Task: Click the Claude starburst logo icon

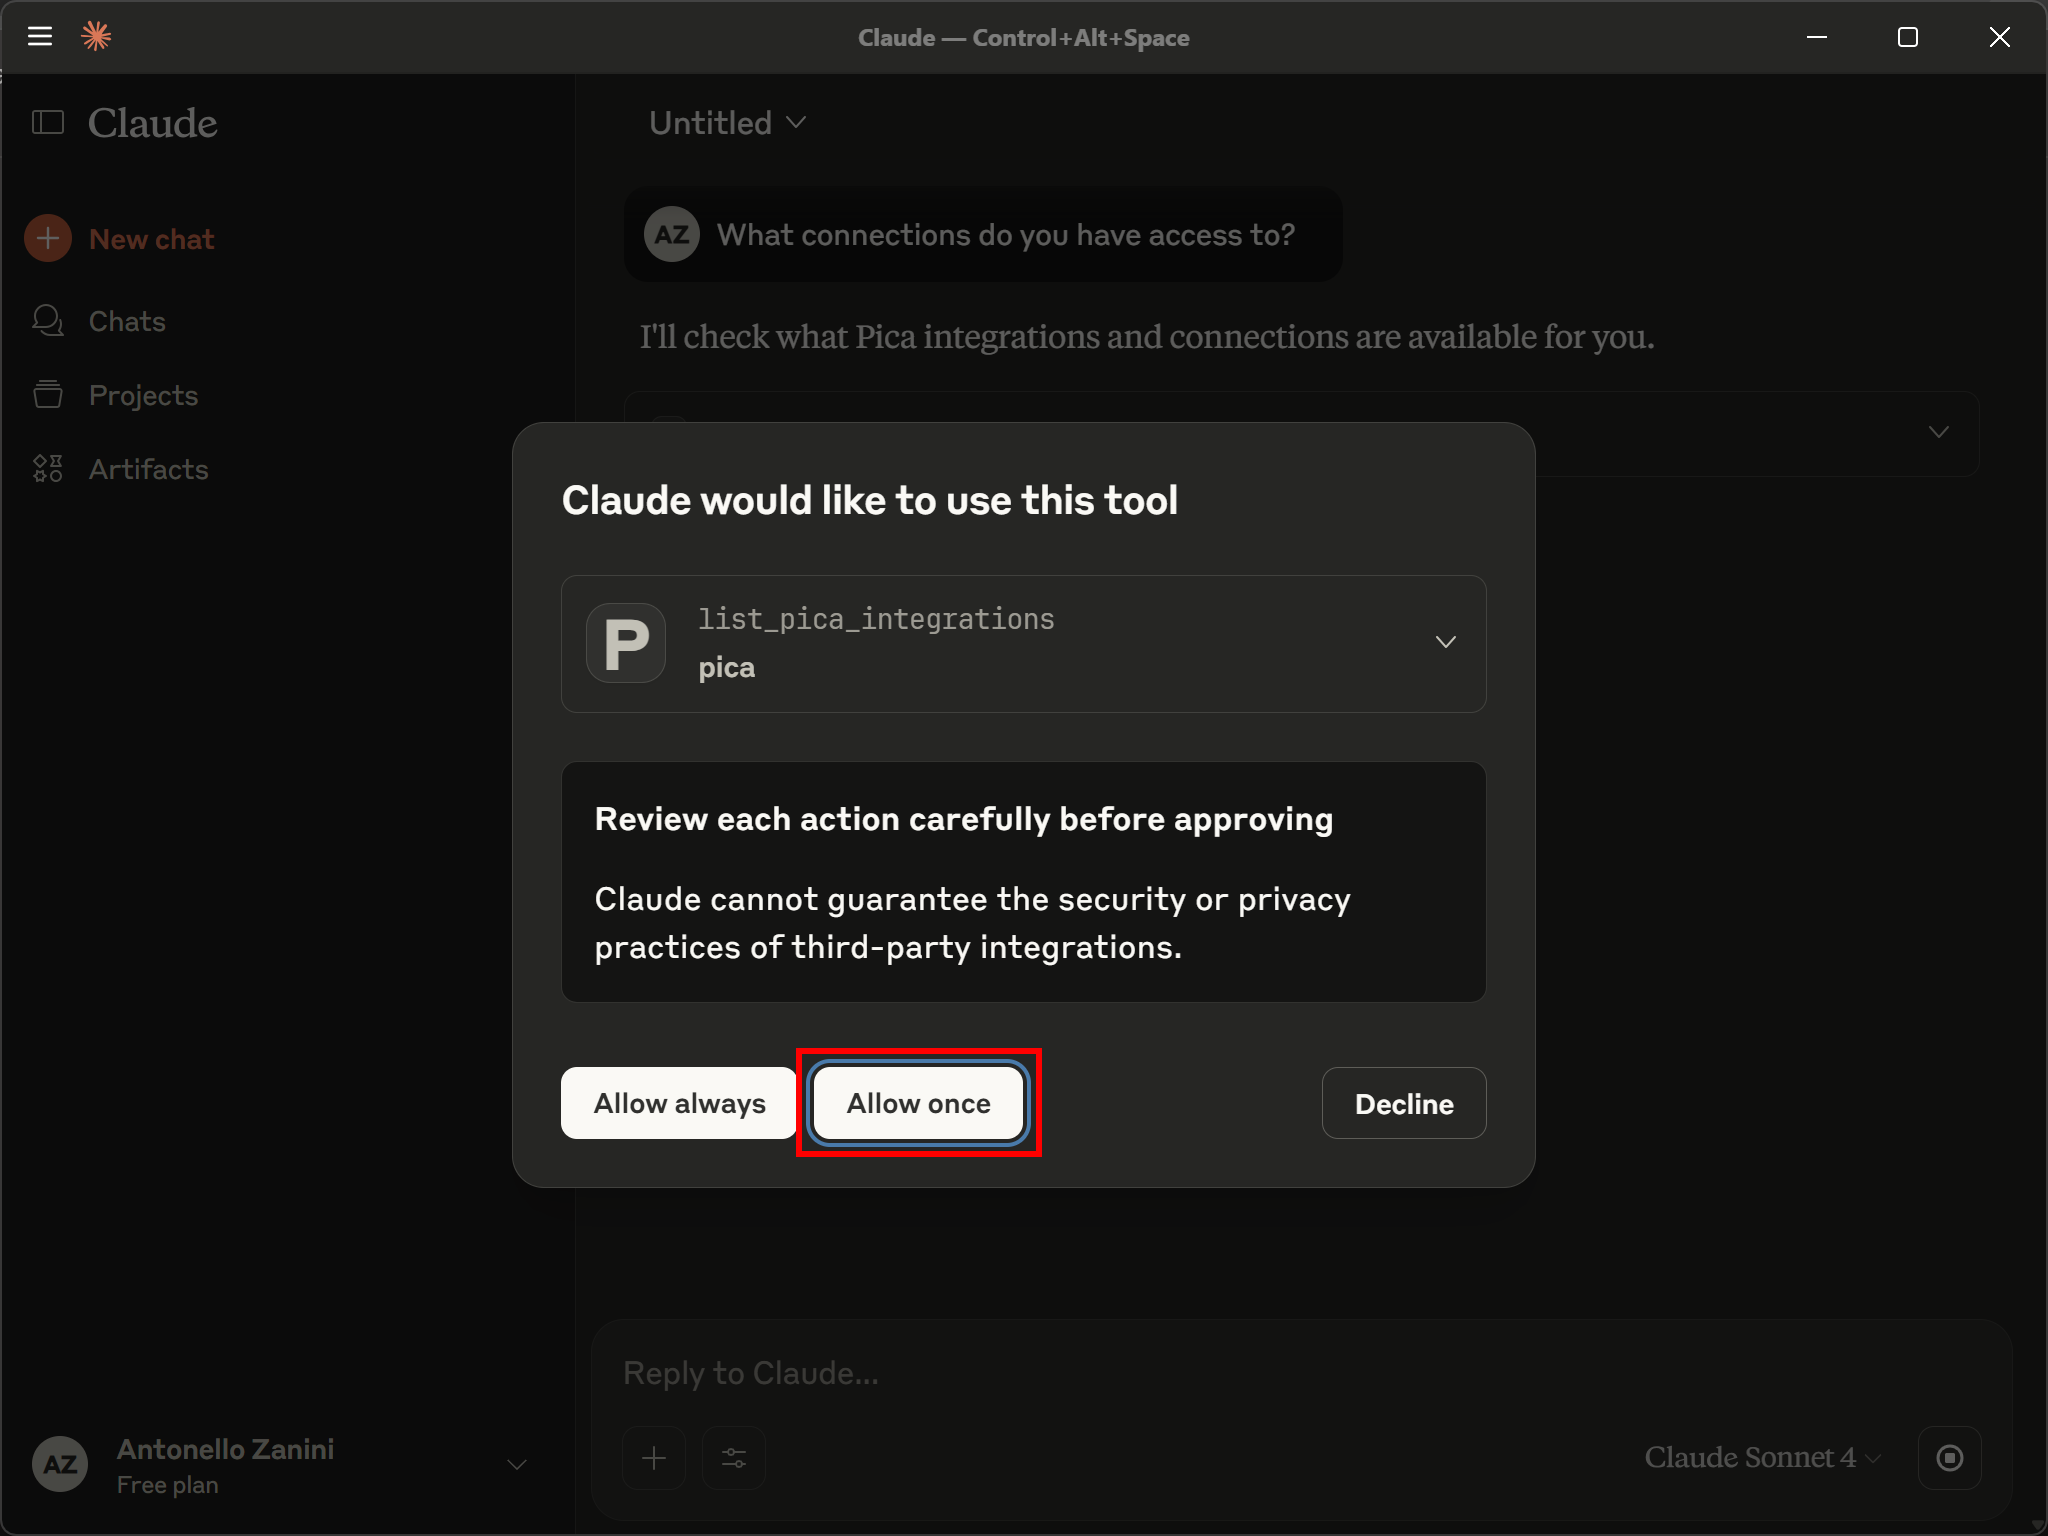Action: pos(97,36)
